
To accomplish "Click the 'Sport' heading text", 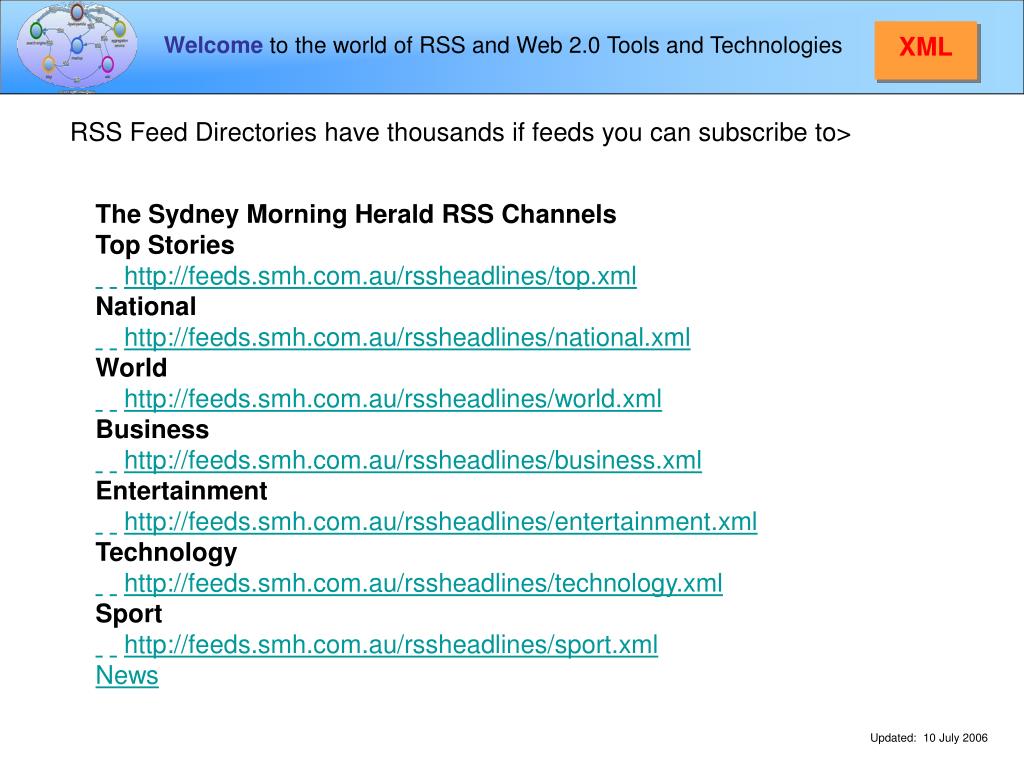I will (129, 615).
